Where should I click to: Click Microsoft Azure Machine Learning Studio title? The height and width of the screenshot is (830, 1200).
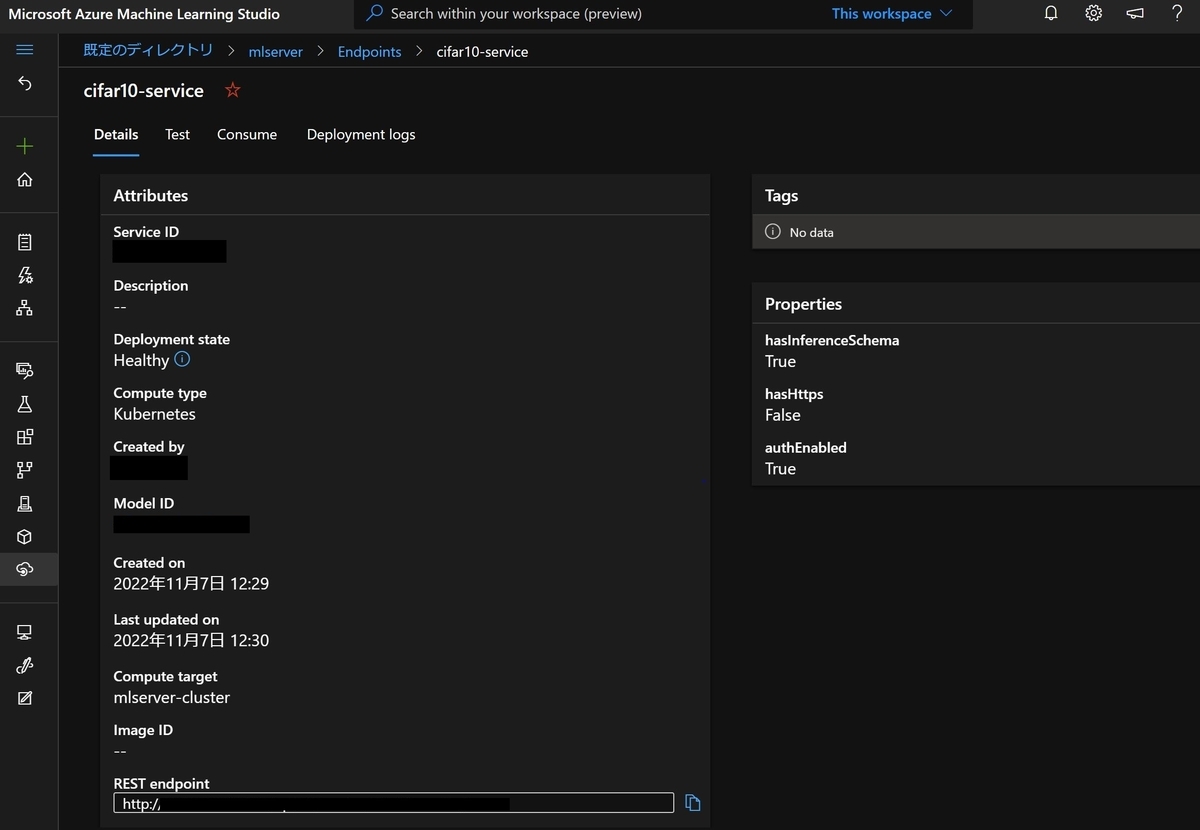coord(144,14)
